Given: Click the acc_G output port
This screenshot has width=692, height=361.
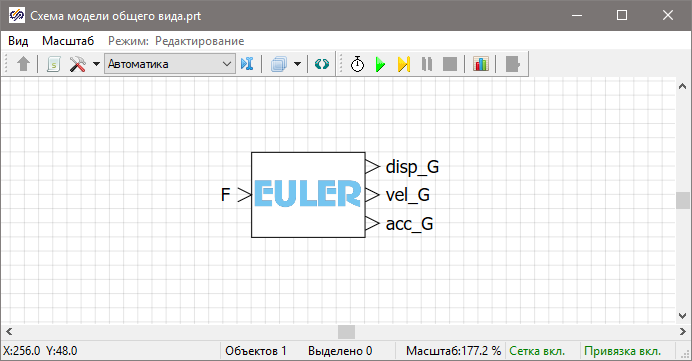Looking at the screenshot, I should tap(372, 224).
